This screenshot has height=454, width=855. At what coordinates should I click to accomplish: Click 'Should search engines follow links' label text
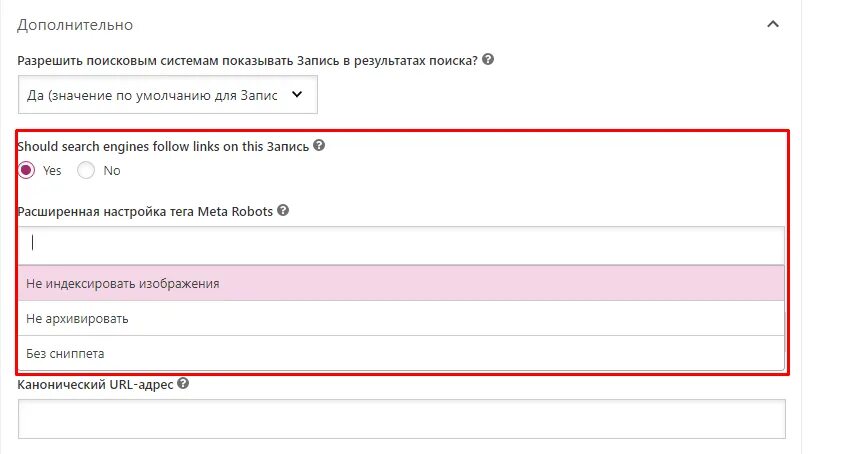[163, 146]
